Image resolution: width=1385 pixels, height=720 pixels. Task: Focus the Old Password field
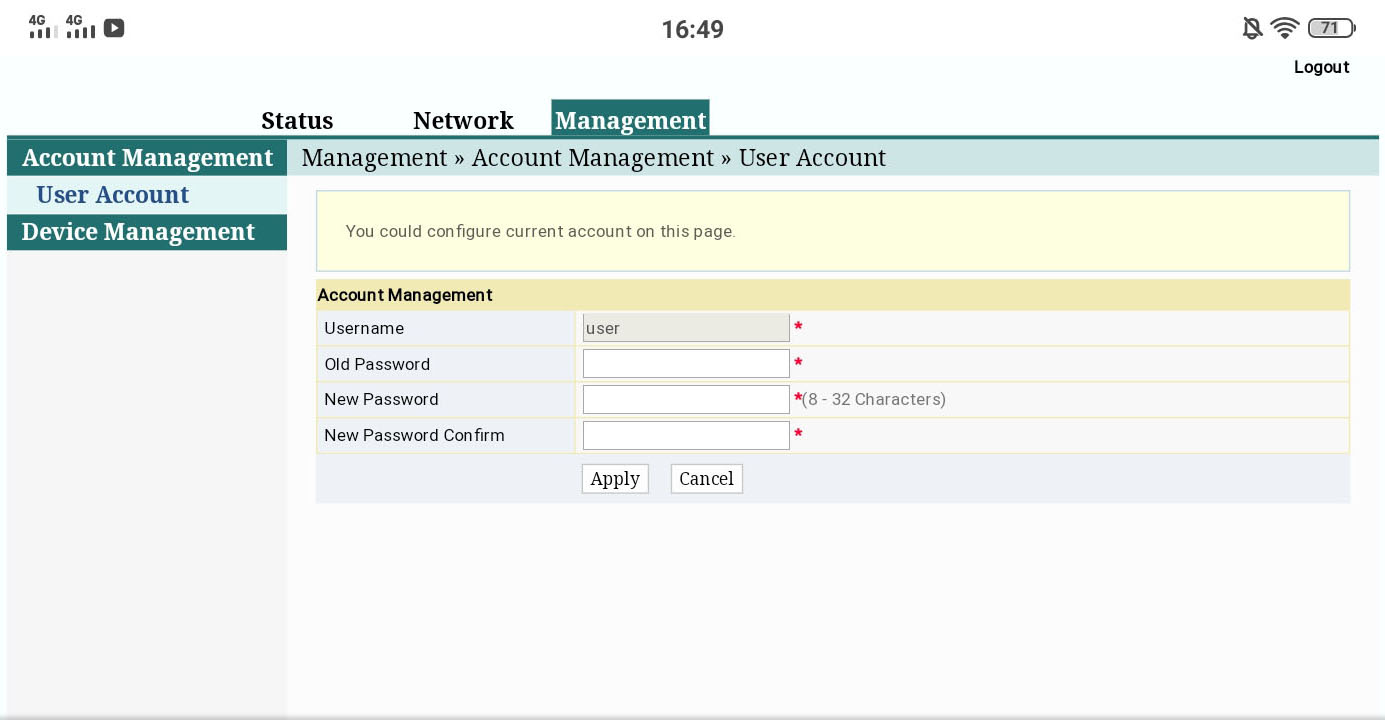(686, 364)
